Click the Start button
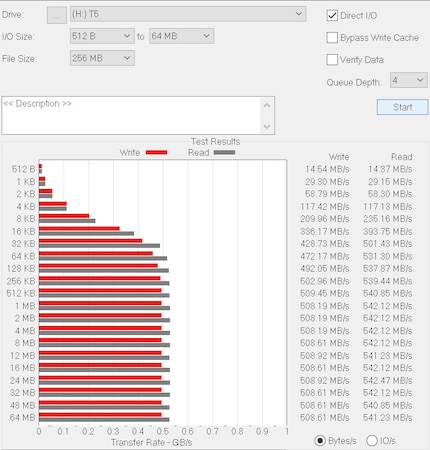Screen dimensions: 430x450 (403, 107)
